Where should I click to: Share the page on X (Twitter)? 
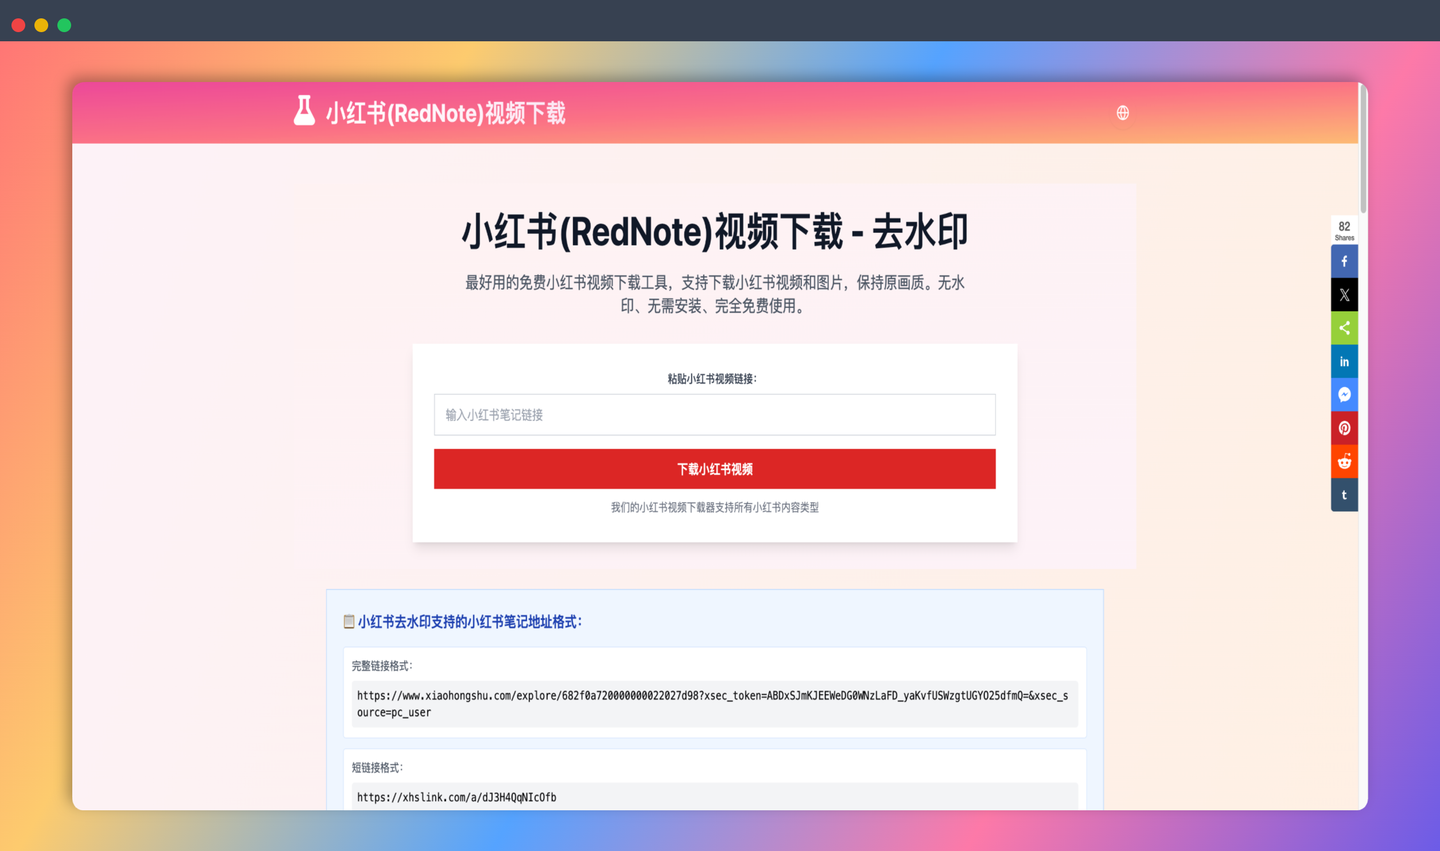click(1344, 295)
